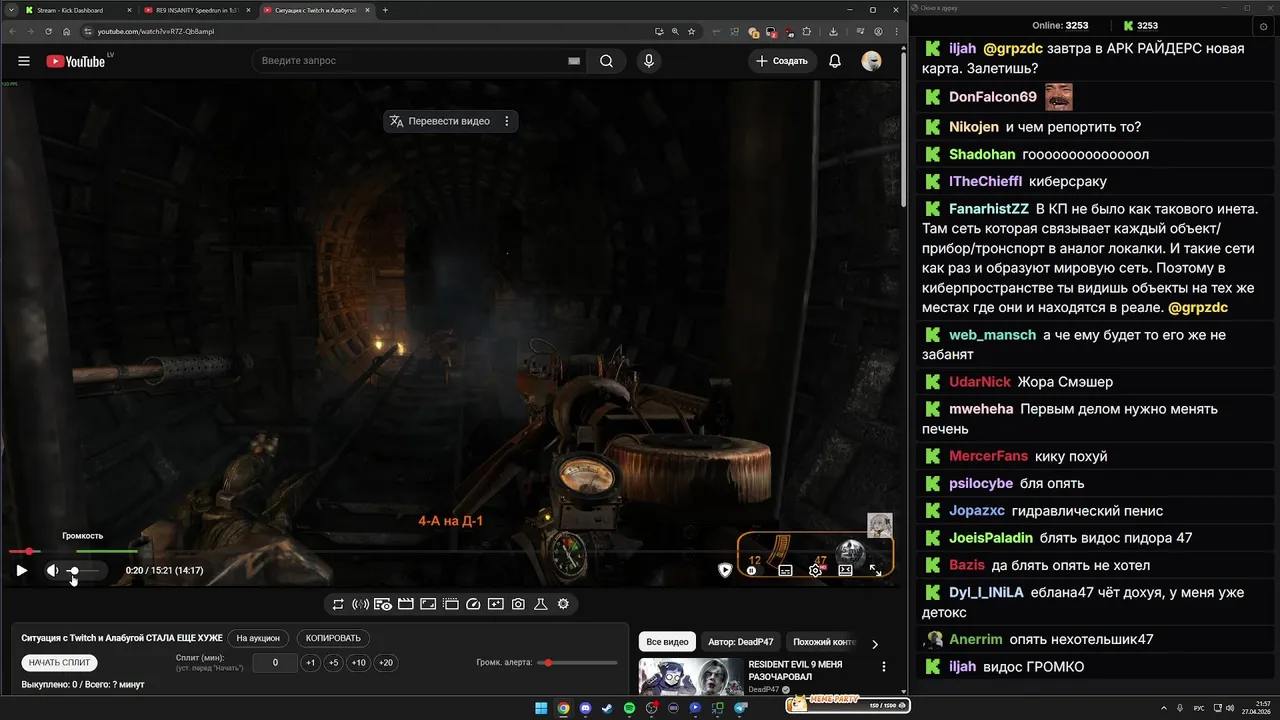Adjust the video volume slider
Viewport: 1280px width, 720px height.
coord(84,570)
